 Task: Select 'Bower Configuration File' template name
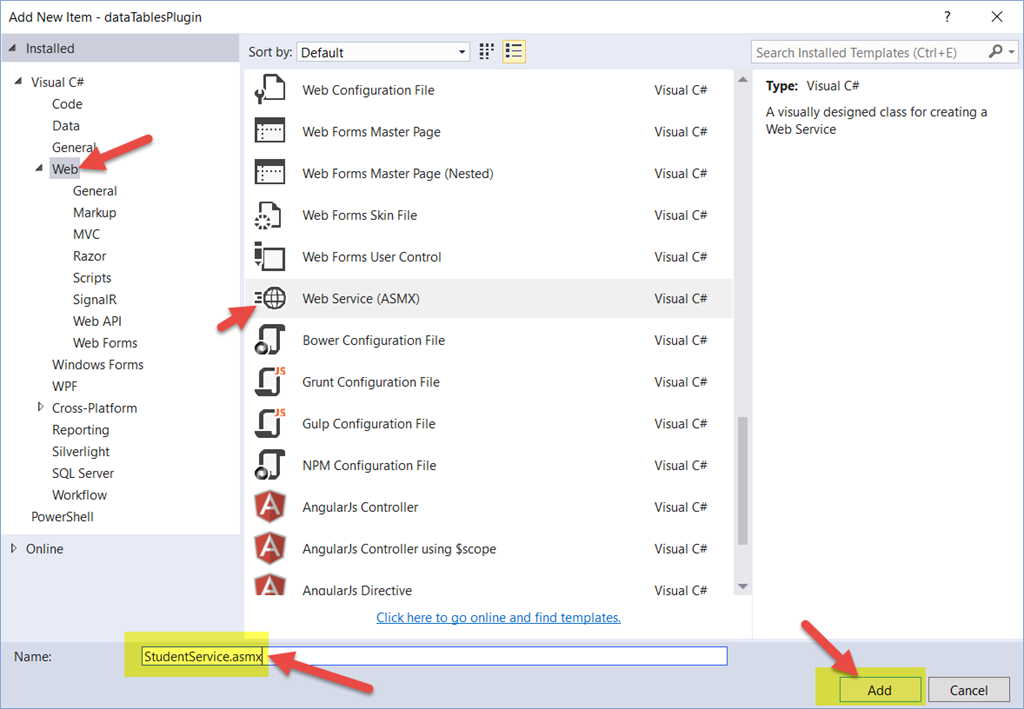[x=374, y=340]
